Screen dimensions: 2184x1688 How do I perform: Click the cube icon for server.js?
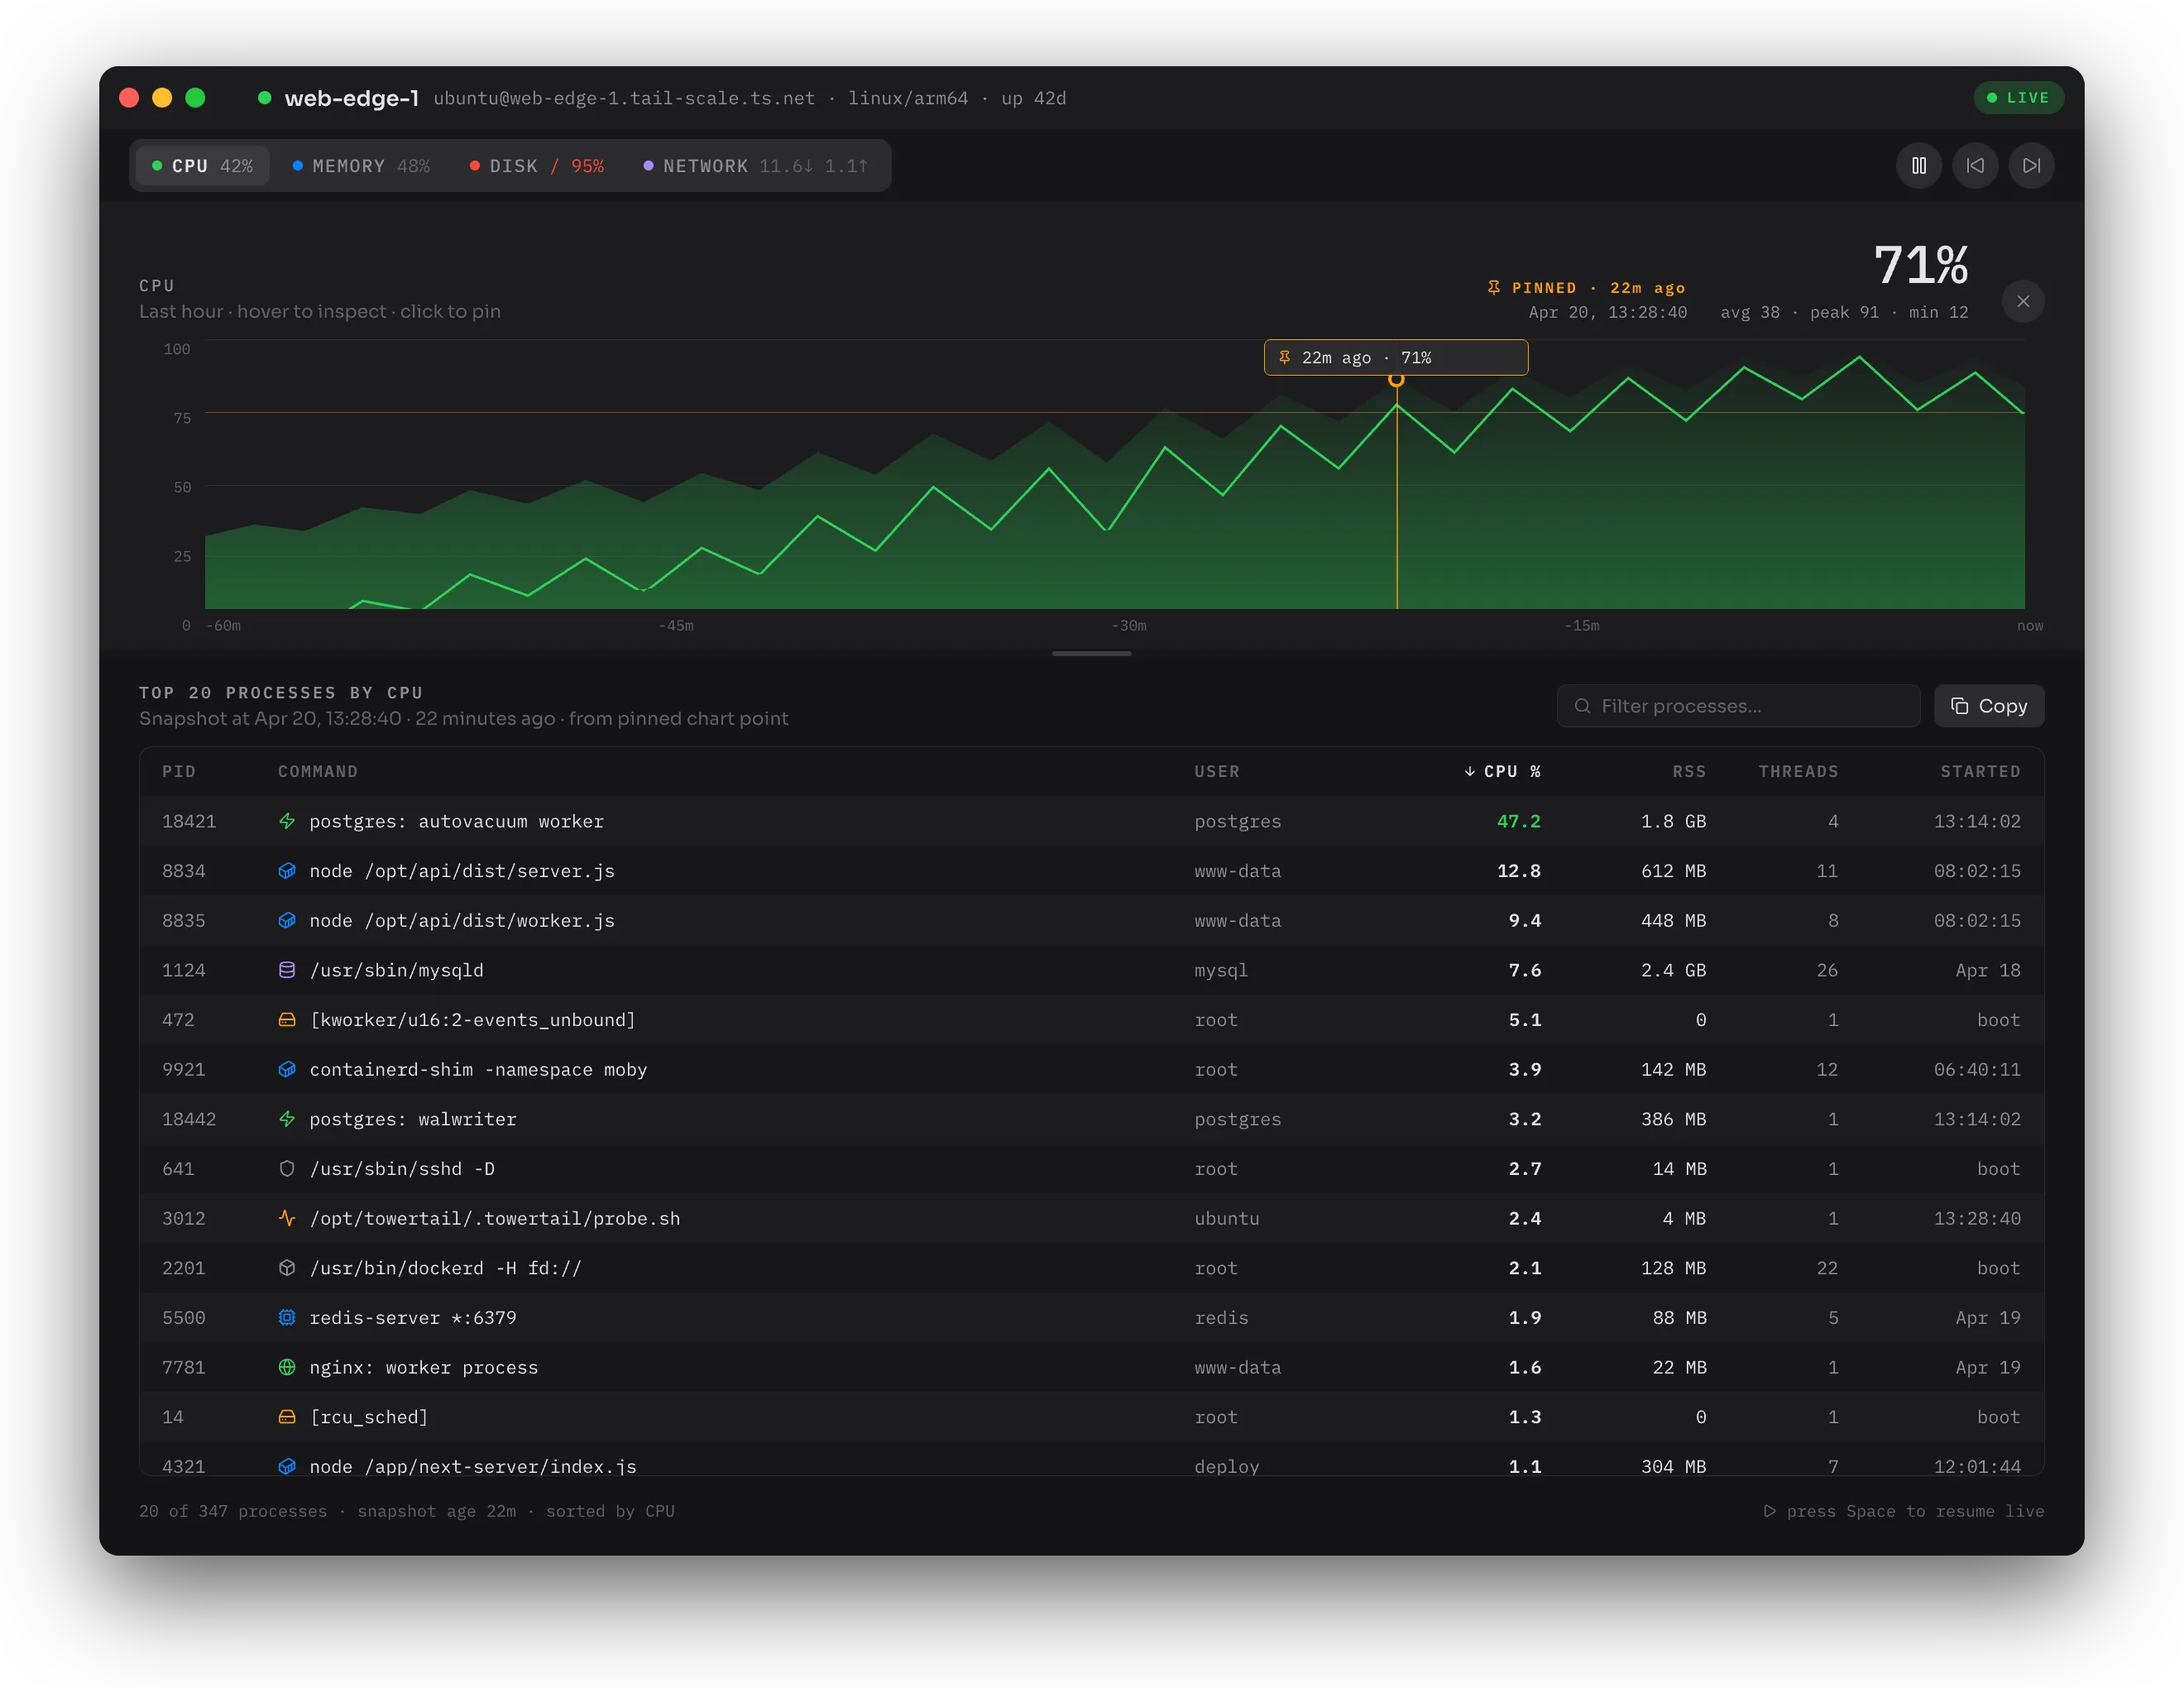coord(287,871)
